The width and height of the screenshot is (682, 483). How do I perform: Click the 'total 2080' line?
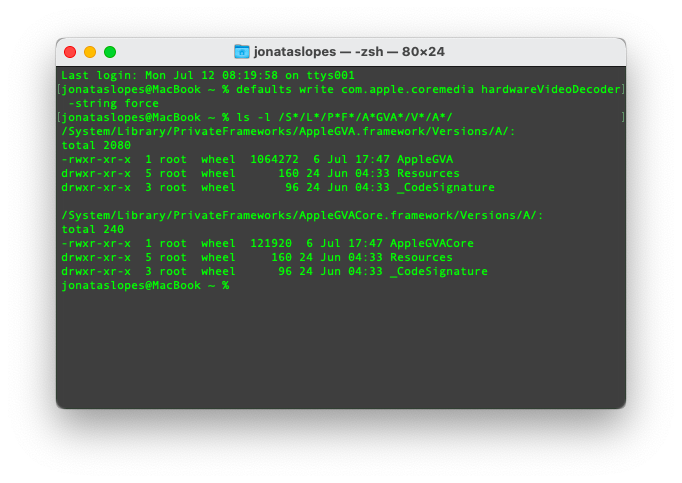[x=96, y=145]
